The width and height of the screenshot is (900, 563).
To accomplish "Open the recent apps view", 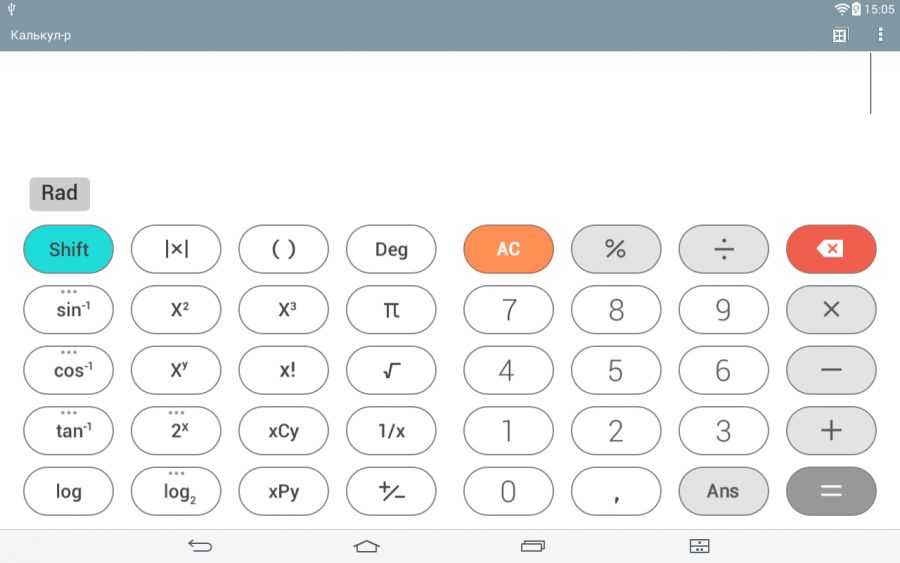I will (x=533, y=546).
